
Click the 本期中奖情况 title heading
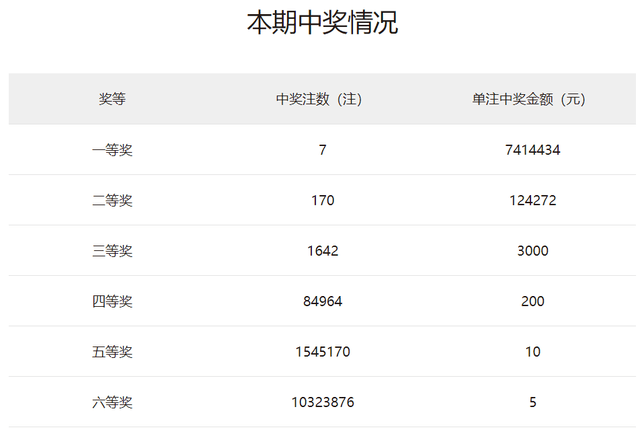tap(322, 23)
